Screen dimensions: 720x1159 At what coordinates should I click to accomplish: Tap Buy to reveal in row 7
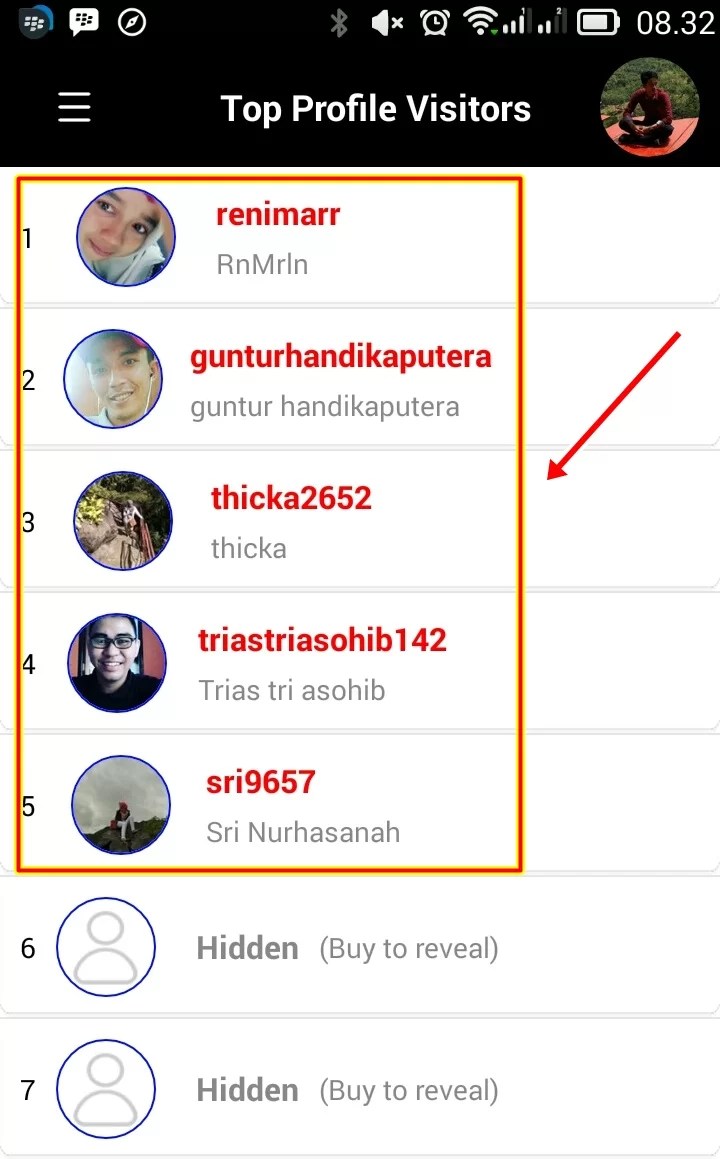pyautogui.click(x=409, y=1090)
